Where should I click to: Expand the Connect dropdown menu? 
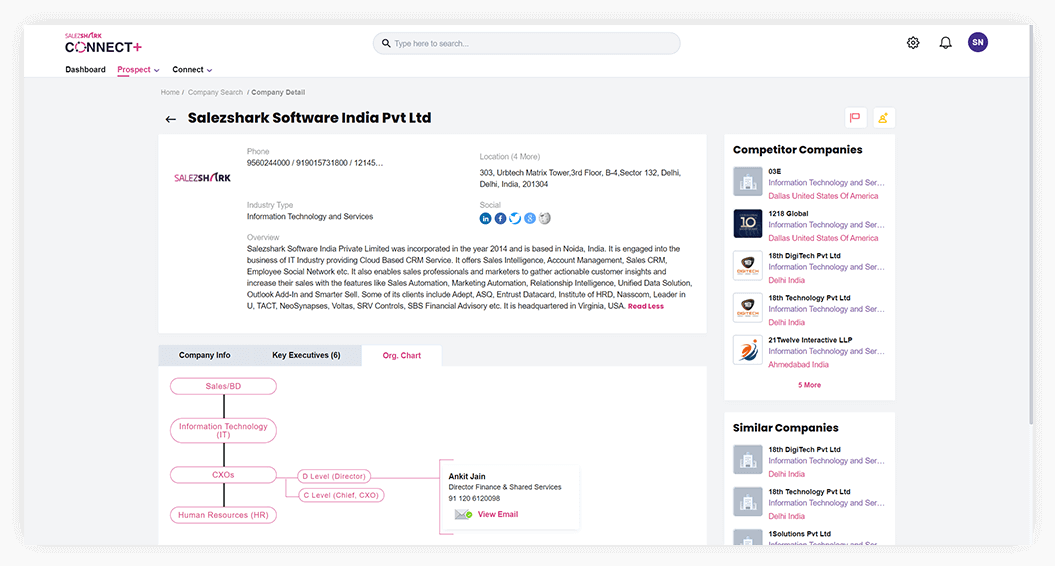[x=192, y=69]
